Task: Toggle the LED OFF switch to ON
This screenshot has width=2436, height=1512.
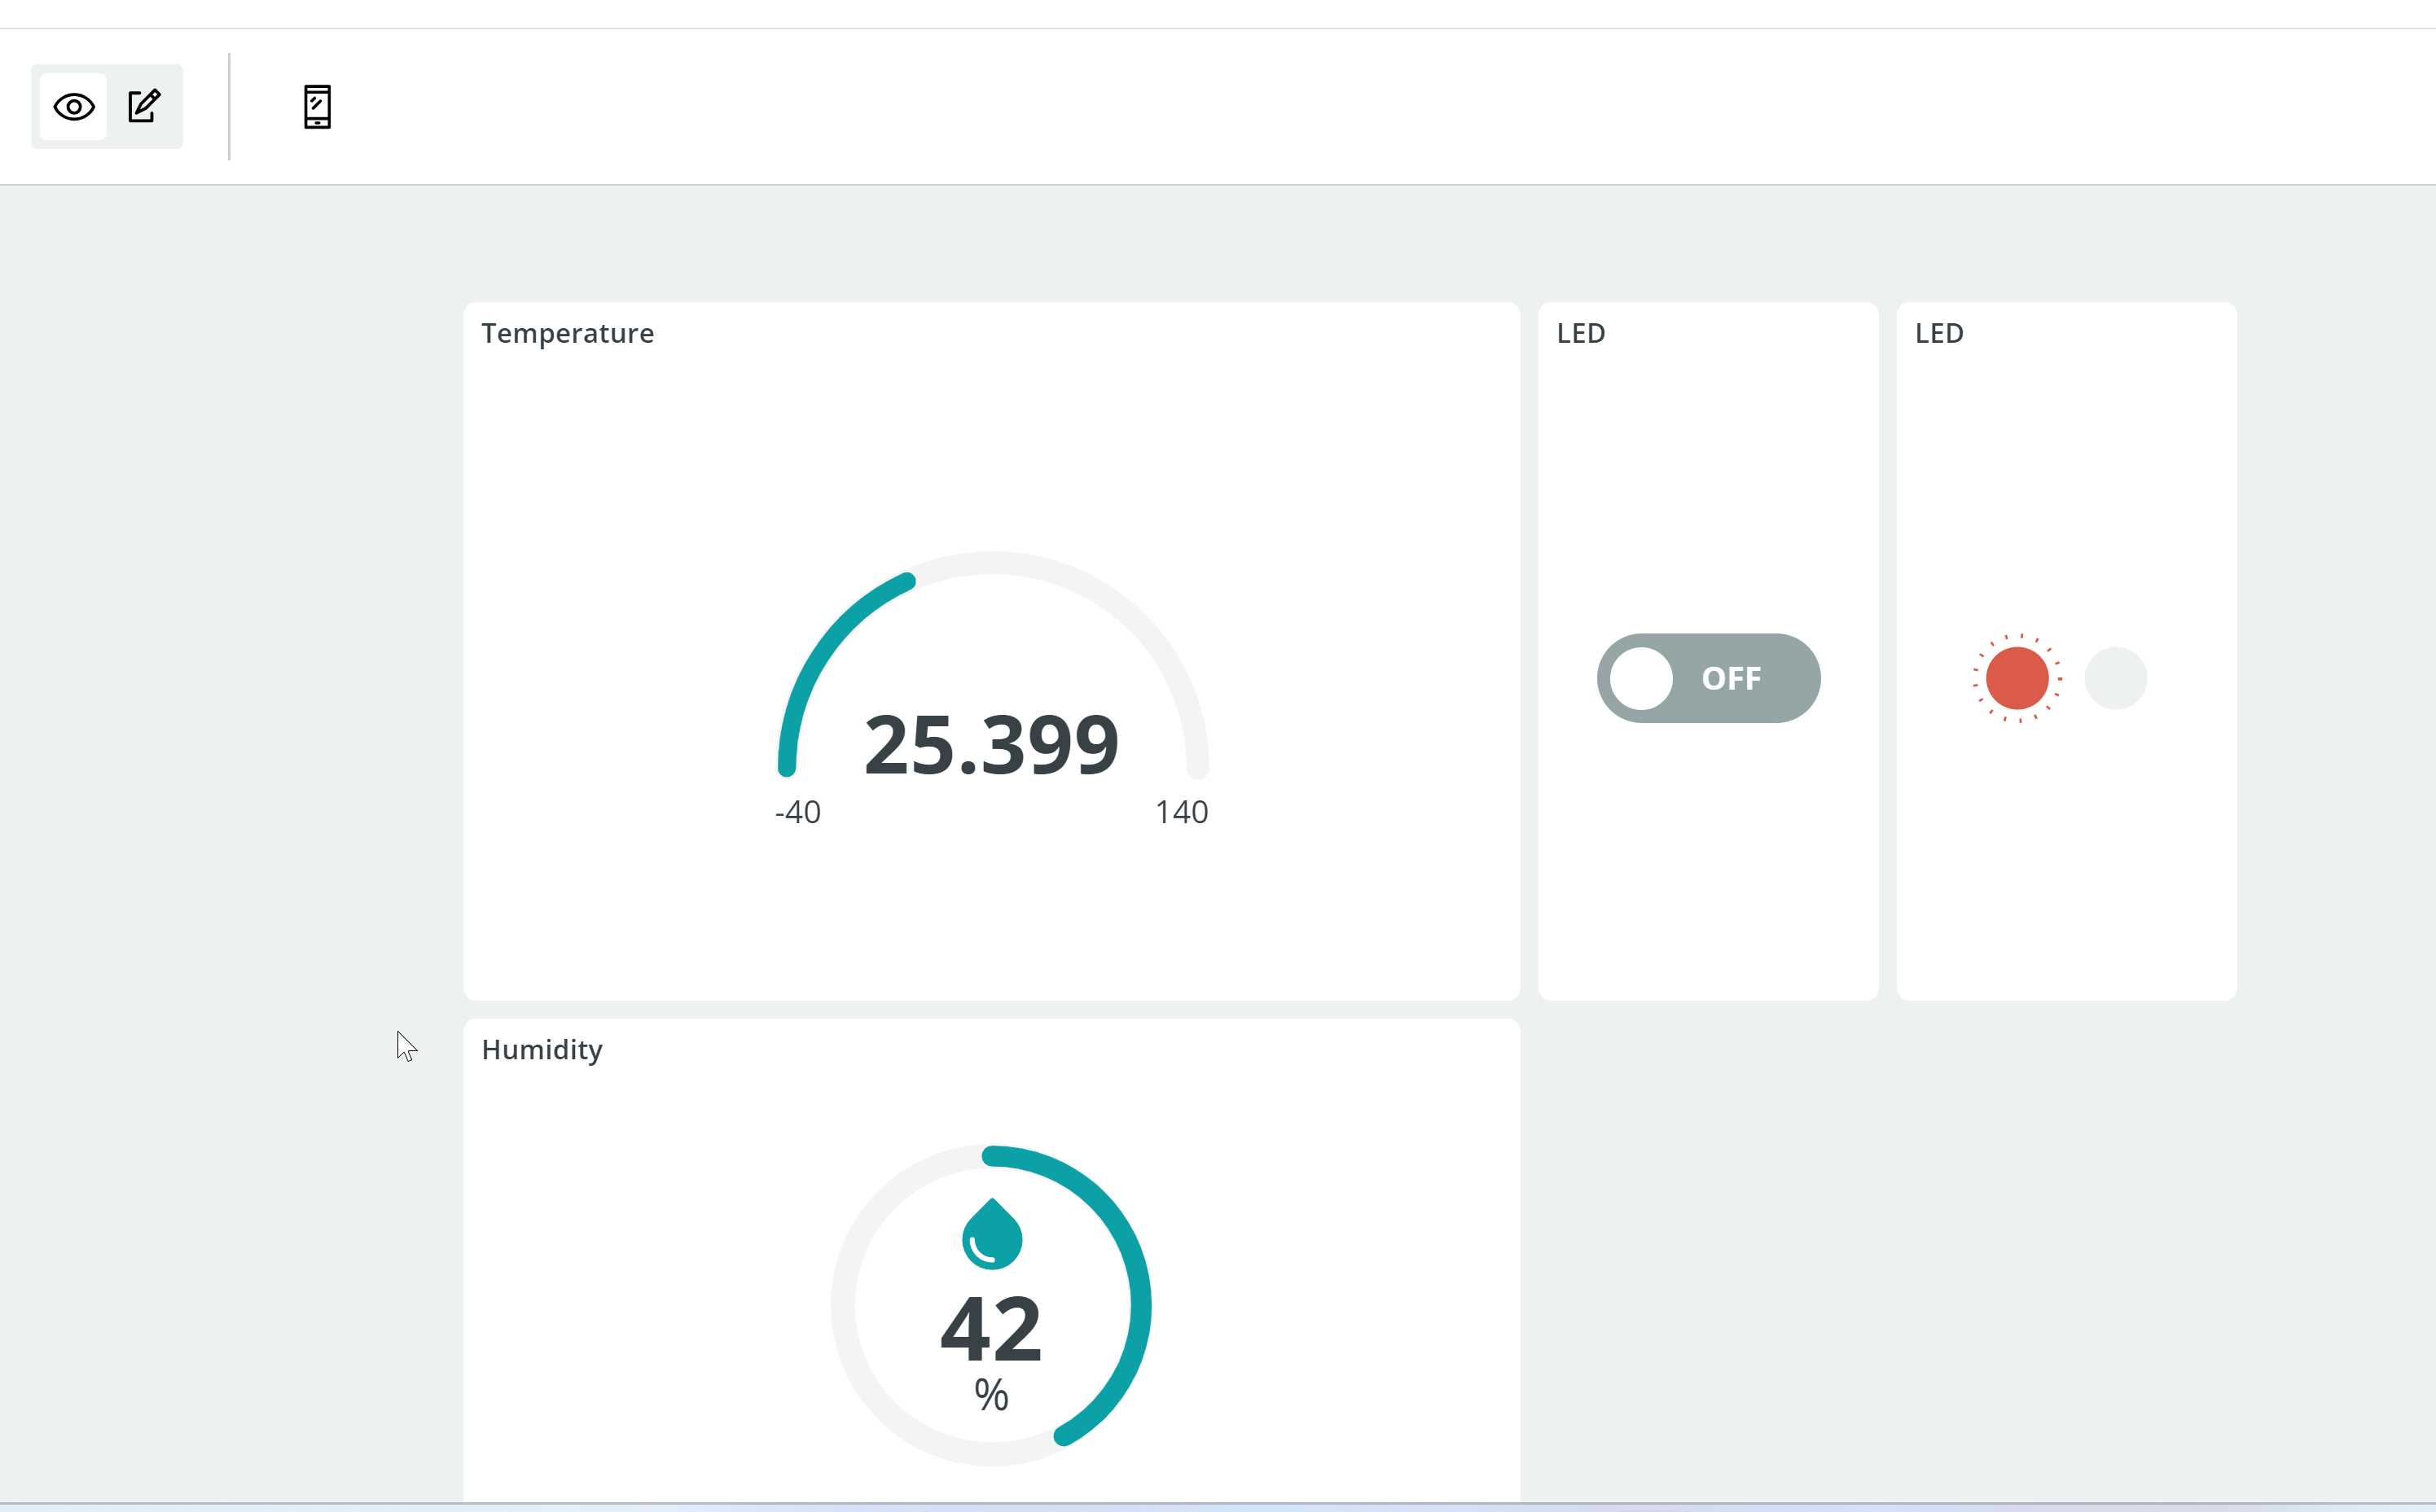Action: [1708, 677]
